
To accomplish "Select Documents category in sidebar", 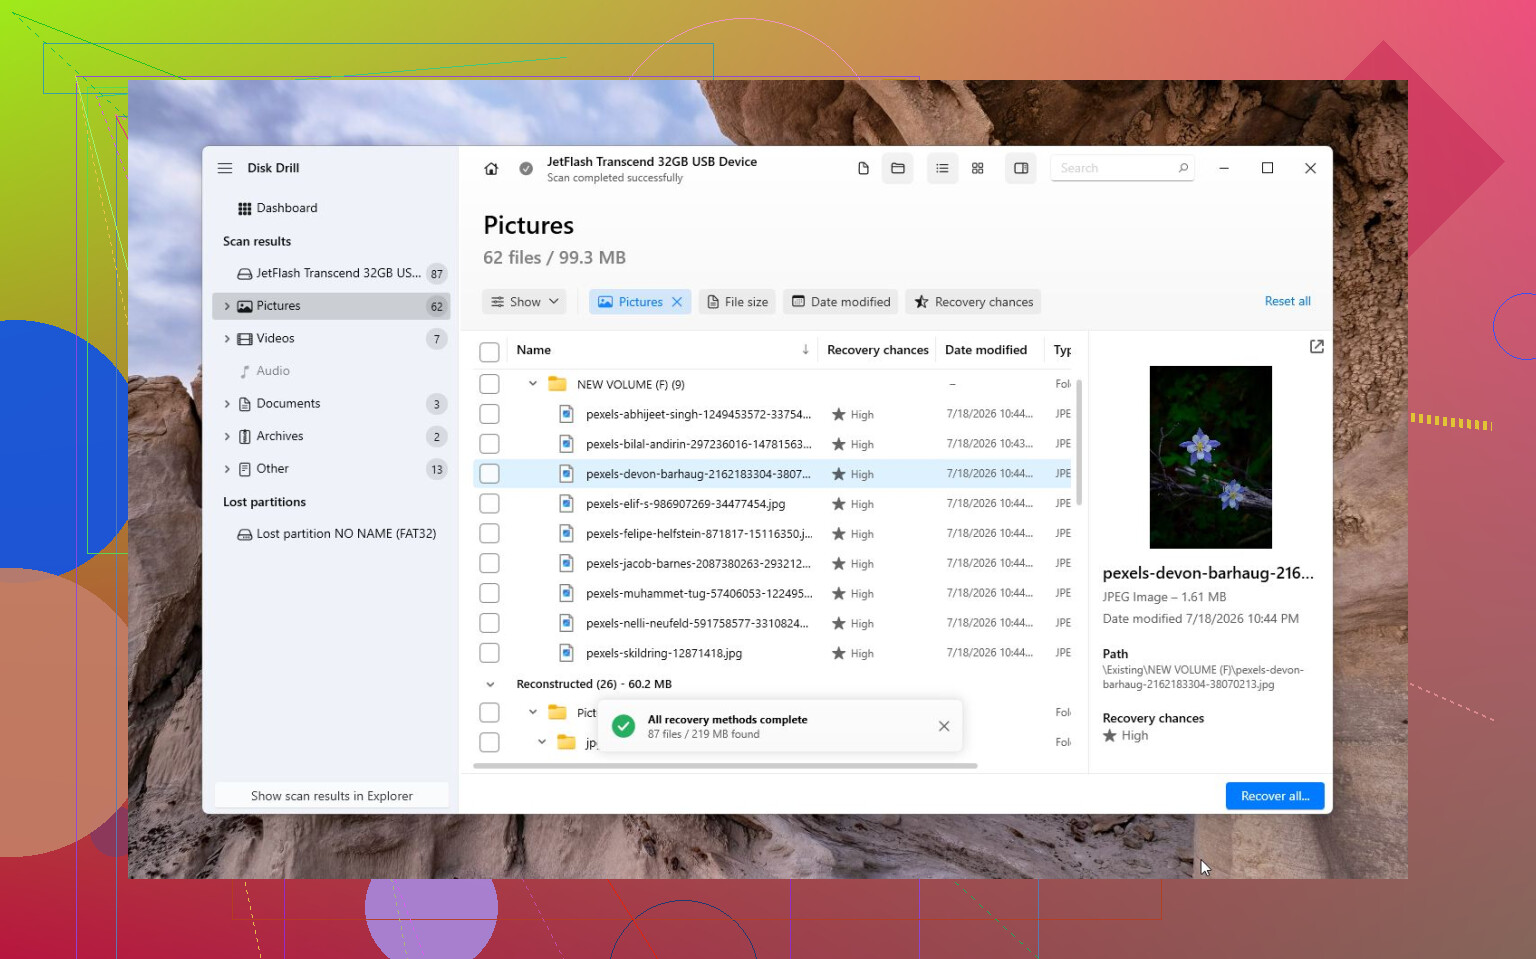I will (331, 404).
